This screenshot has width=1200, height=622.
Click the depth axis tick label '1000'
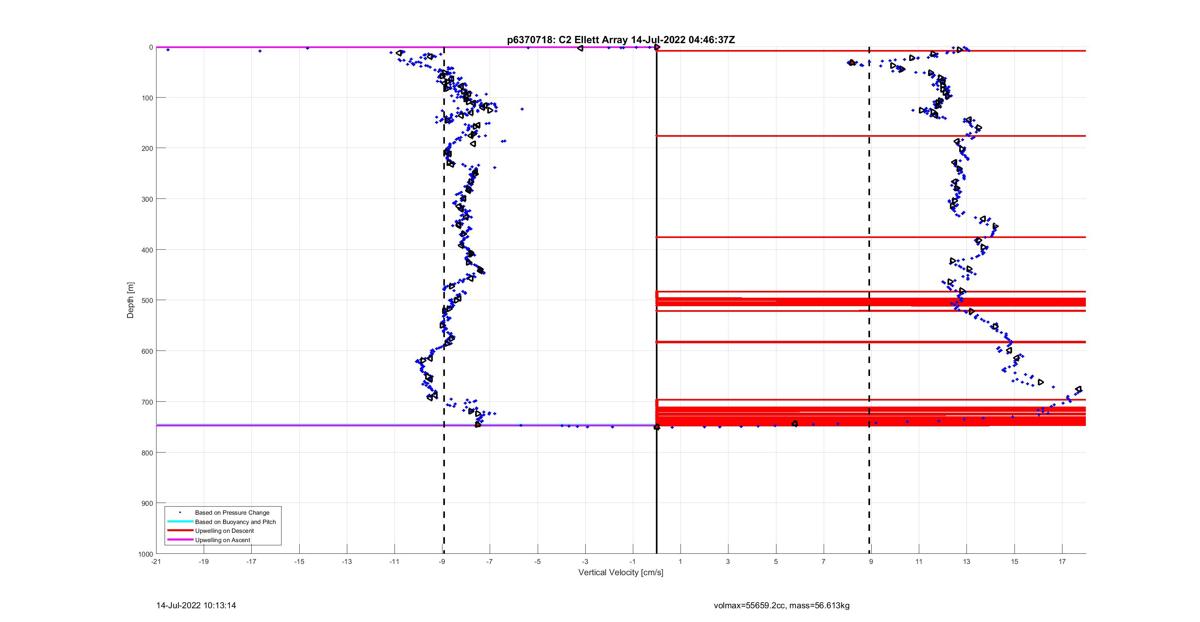(144, 554)
